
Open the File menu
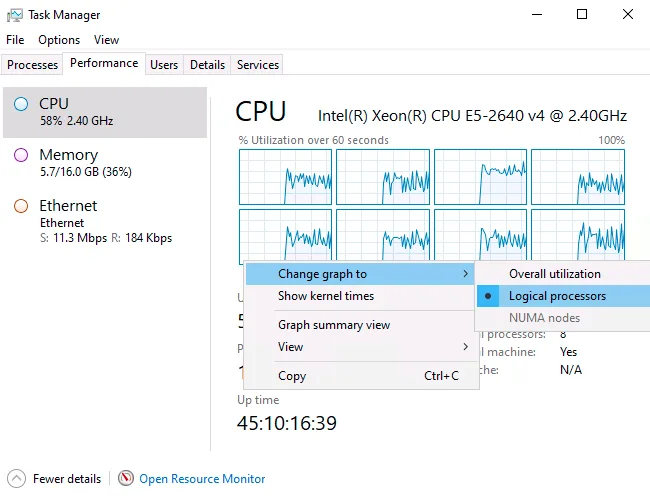[x=15, y=40]
